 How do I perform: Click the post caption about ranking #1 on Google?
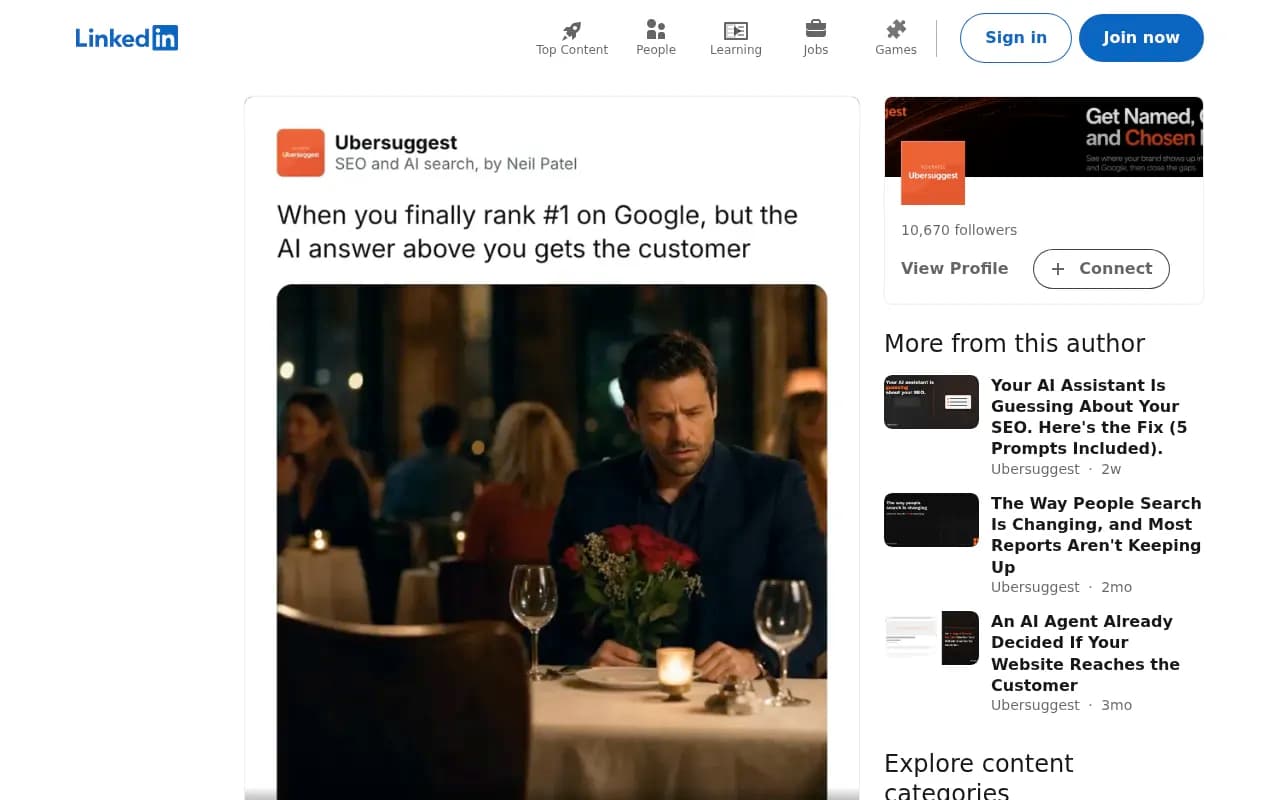click(x=538, y=231)
